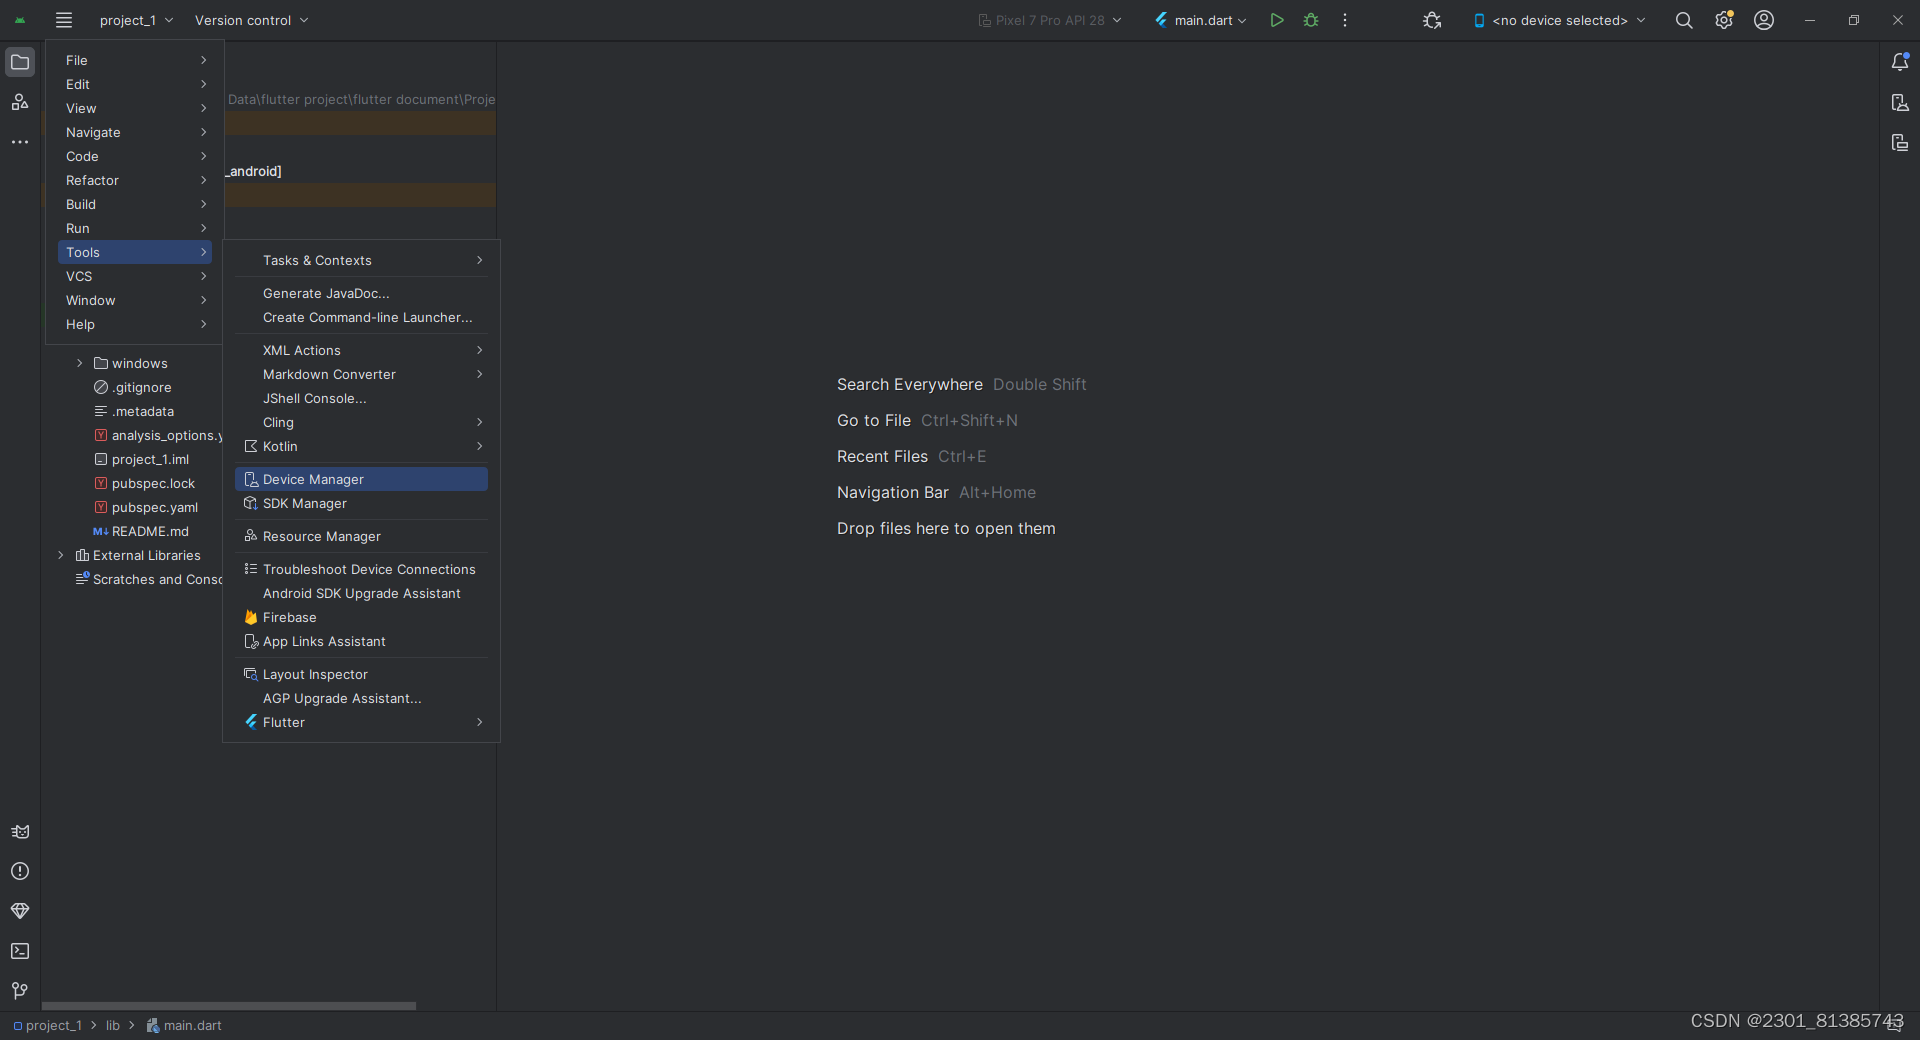Open the main.dart run configuration dropdown
The height and width of the screenshot is (1040, 1920).
tap(1200, 20)
